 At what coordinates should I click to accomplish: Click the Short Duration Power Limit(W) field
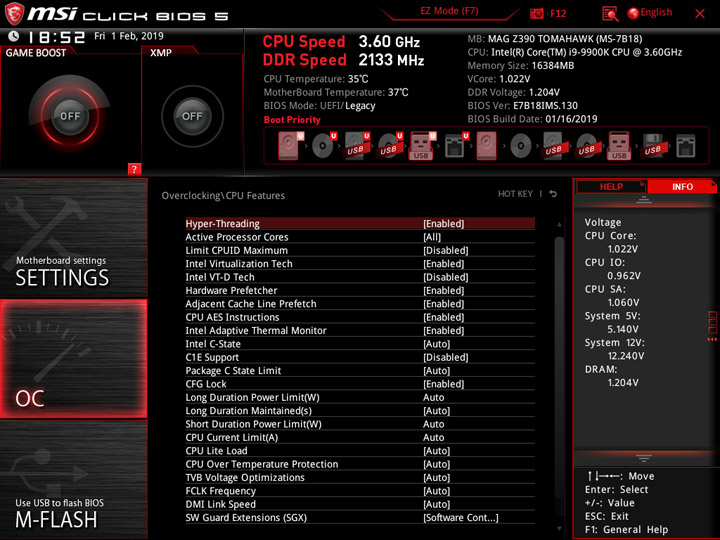coord(360,424)
